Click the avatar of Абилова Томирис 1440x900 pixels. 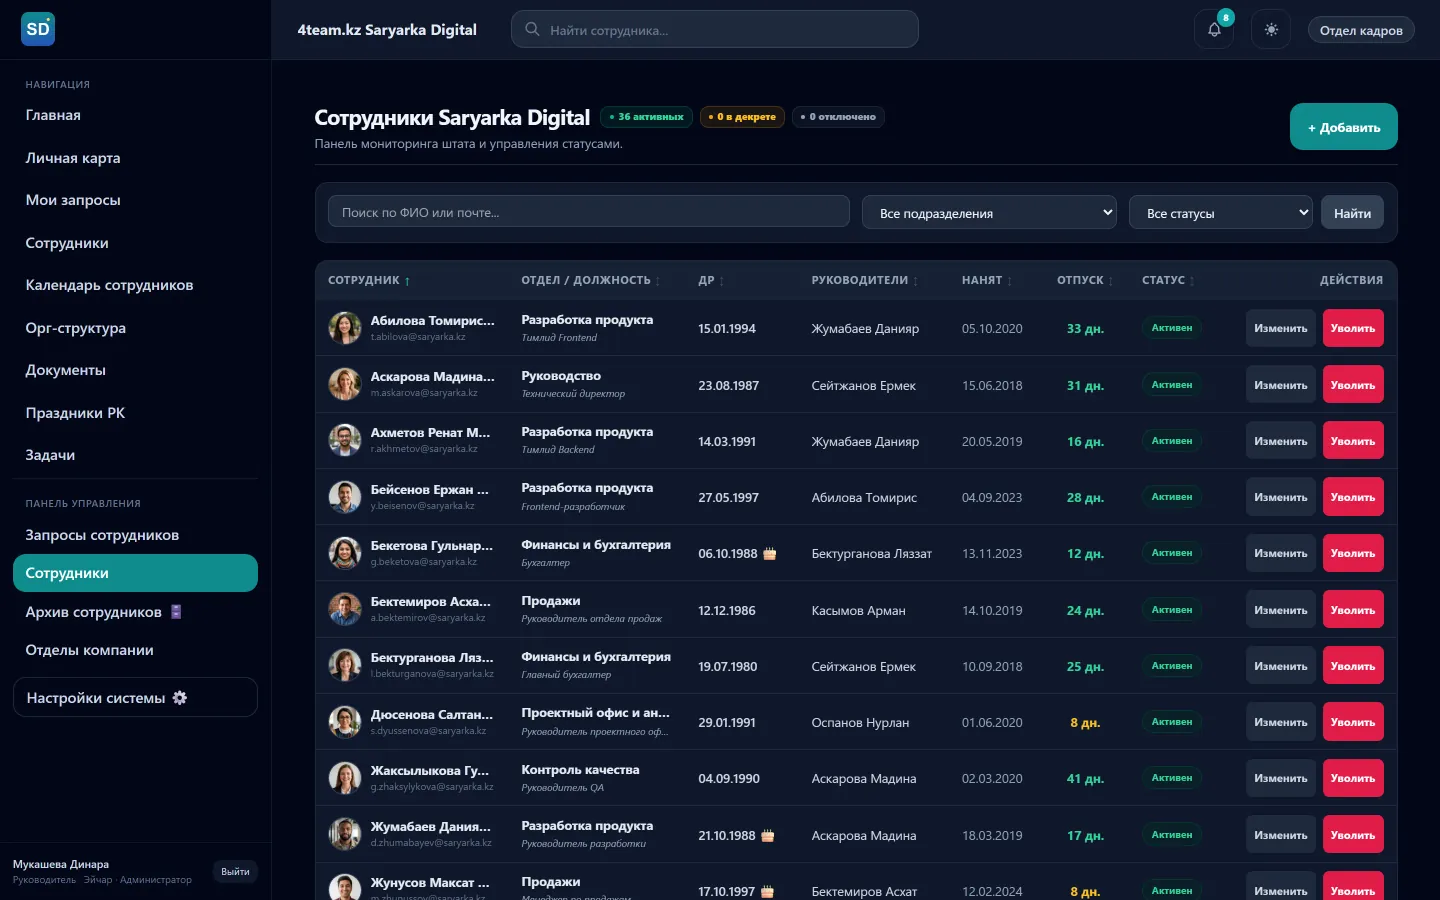pyautogui.click(x=345, y=328)
